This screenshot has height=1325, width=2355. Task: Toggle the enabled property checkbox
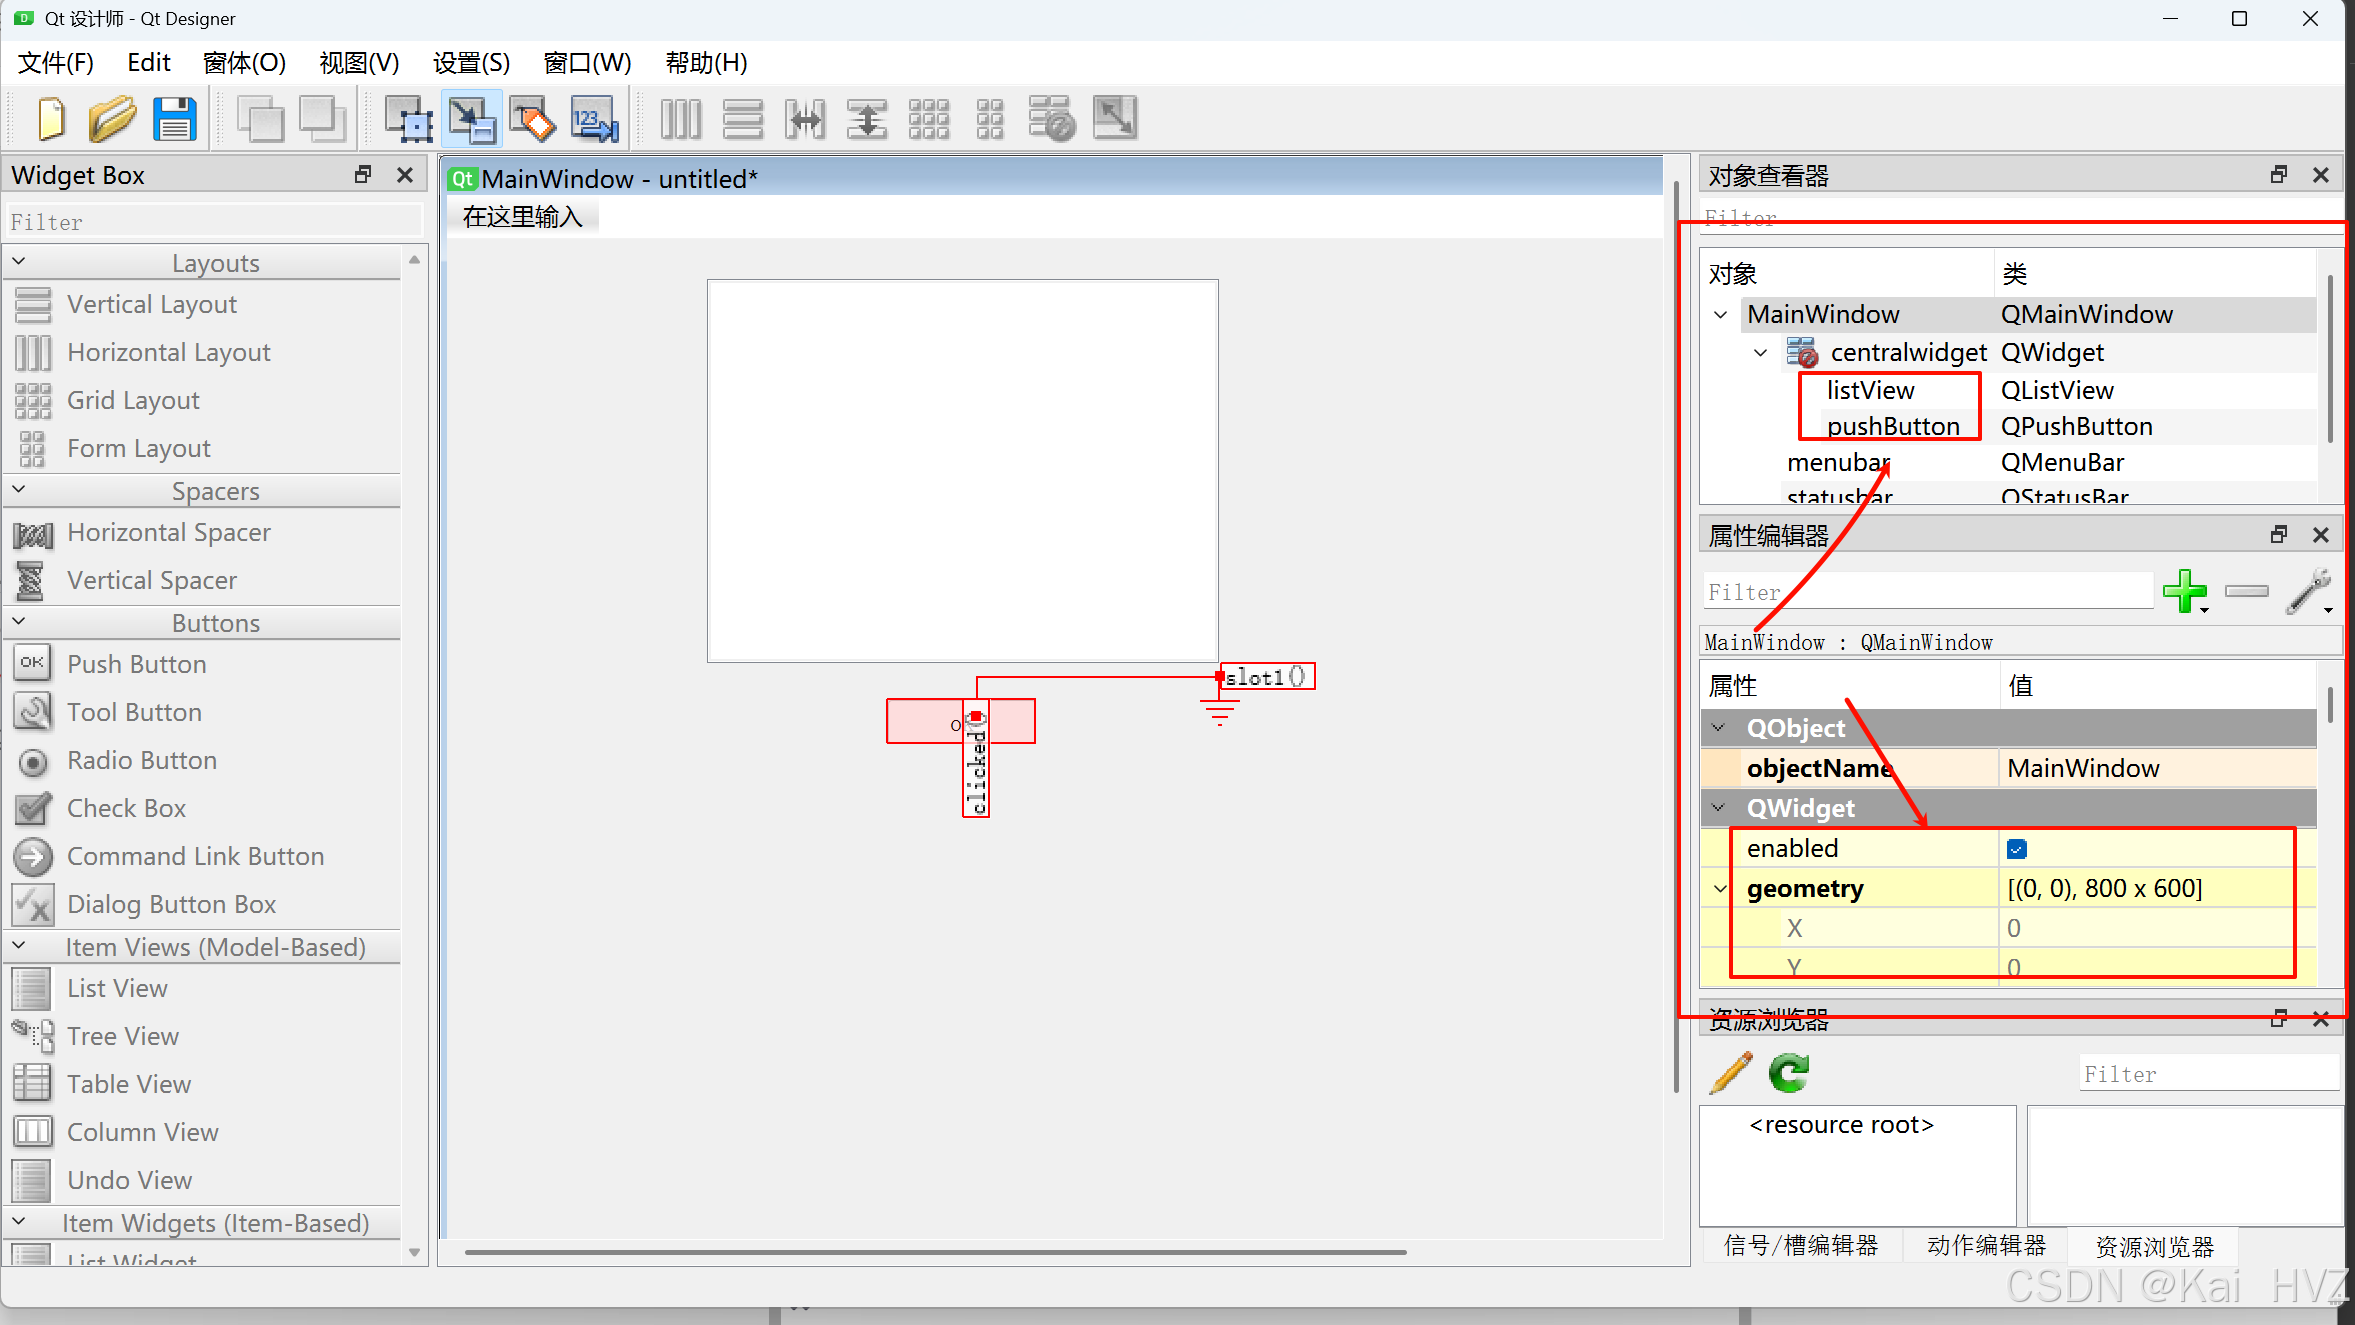pos(2016,849)
